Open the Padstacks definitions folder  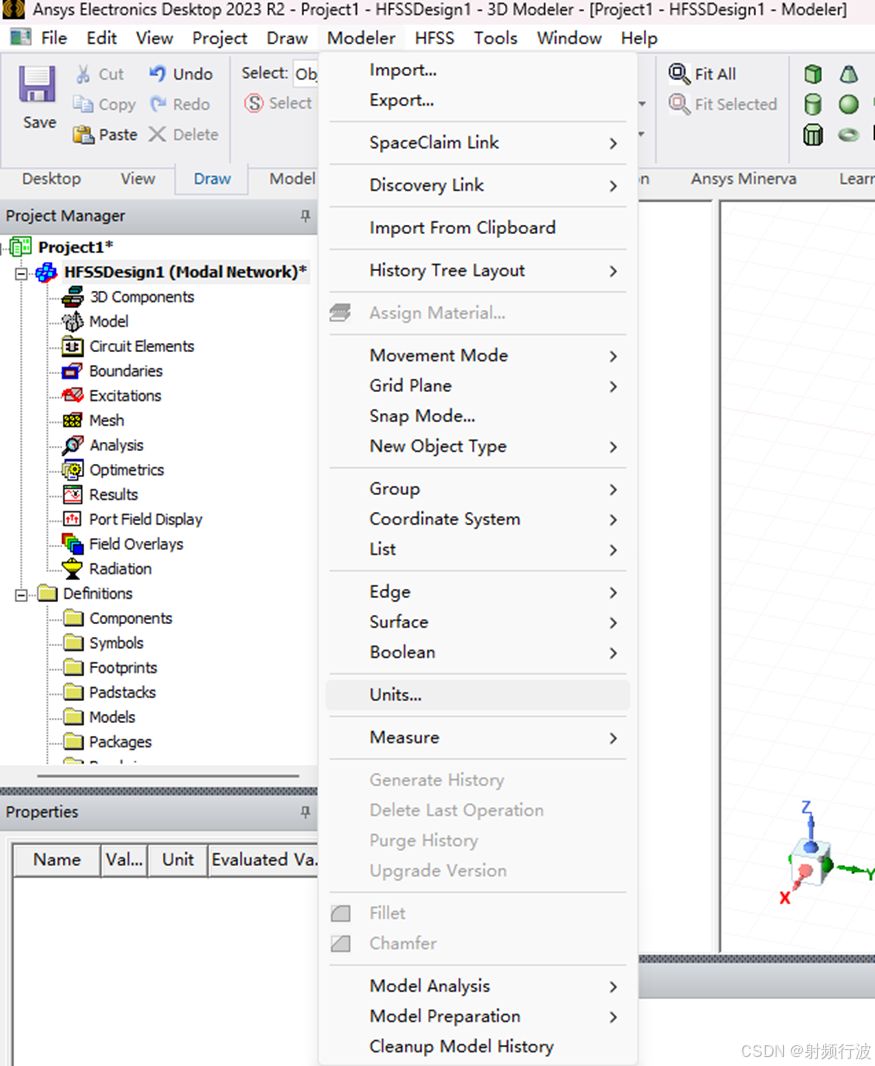point(122,693)
